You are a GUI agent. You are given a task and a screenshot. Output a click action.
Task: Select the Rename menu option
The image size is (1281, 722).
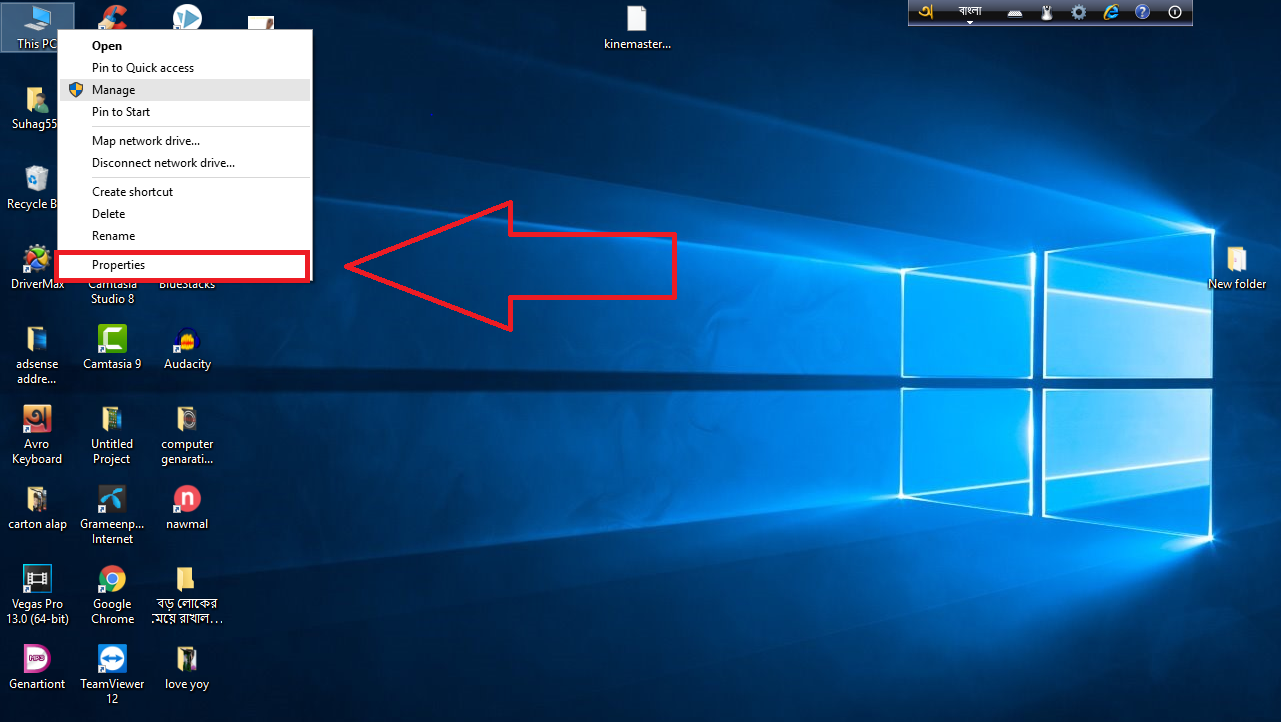113,236
